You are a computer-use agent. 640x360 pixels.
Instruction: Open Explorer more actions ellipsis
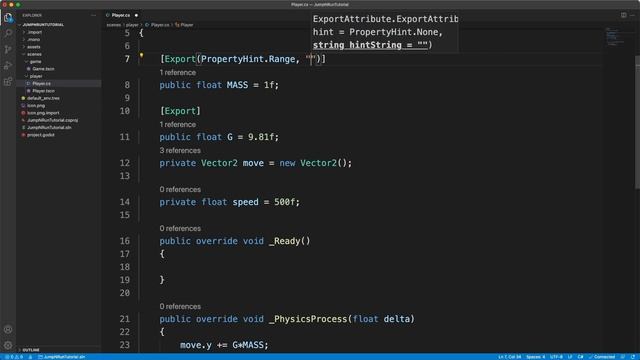tap(93, 15)
